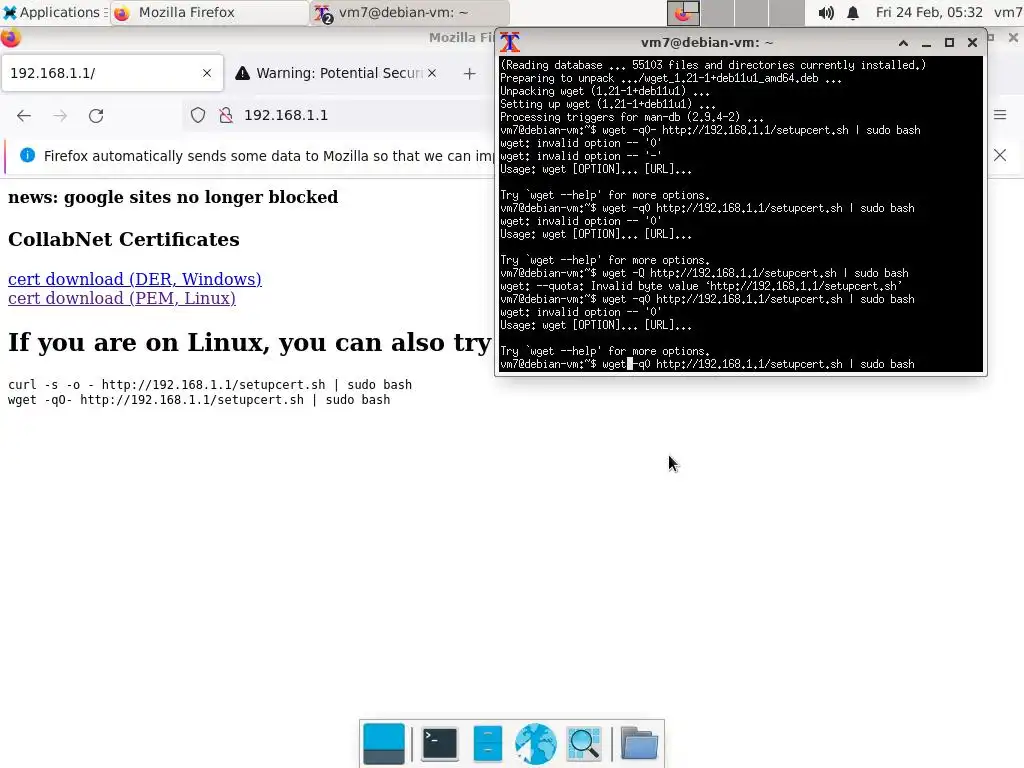Click news: google sites no longer blocked
The image size is (1024, 768).
coord(173,197)
